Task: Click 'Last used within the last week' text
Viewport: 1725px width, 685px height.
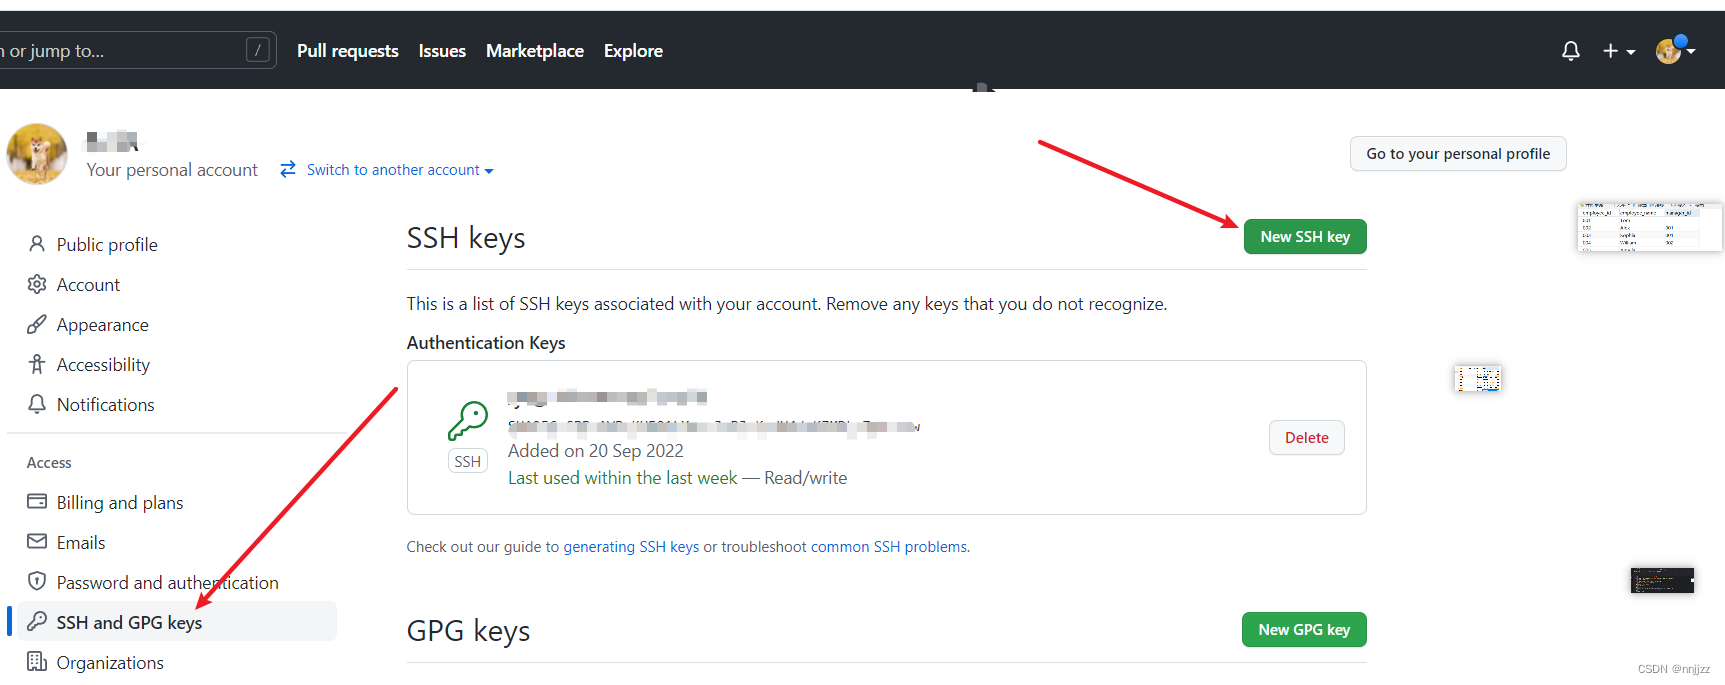Action: pos(623,478)
